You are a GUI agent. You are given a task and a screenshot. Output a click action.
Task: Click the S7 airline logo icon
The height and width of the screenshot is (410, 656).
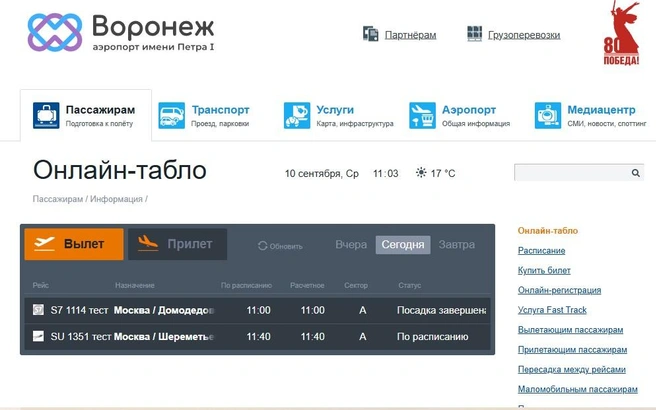(x=38, y=310)
